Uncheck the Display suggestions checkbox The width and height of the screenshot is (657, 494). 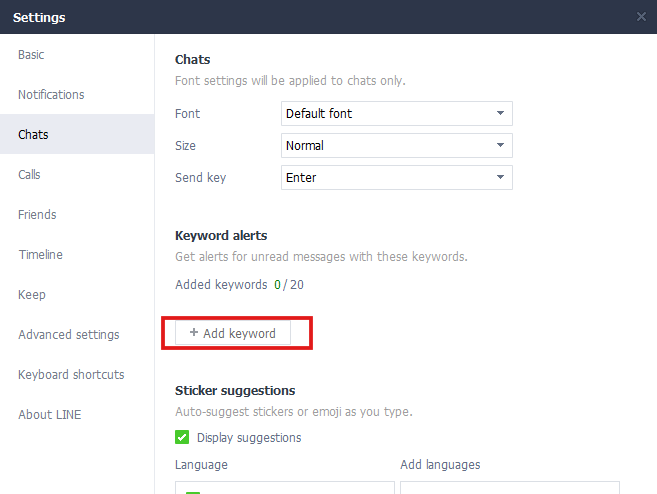(182, 437)
